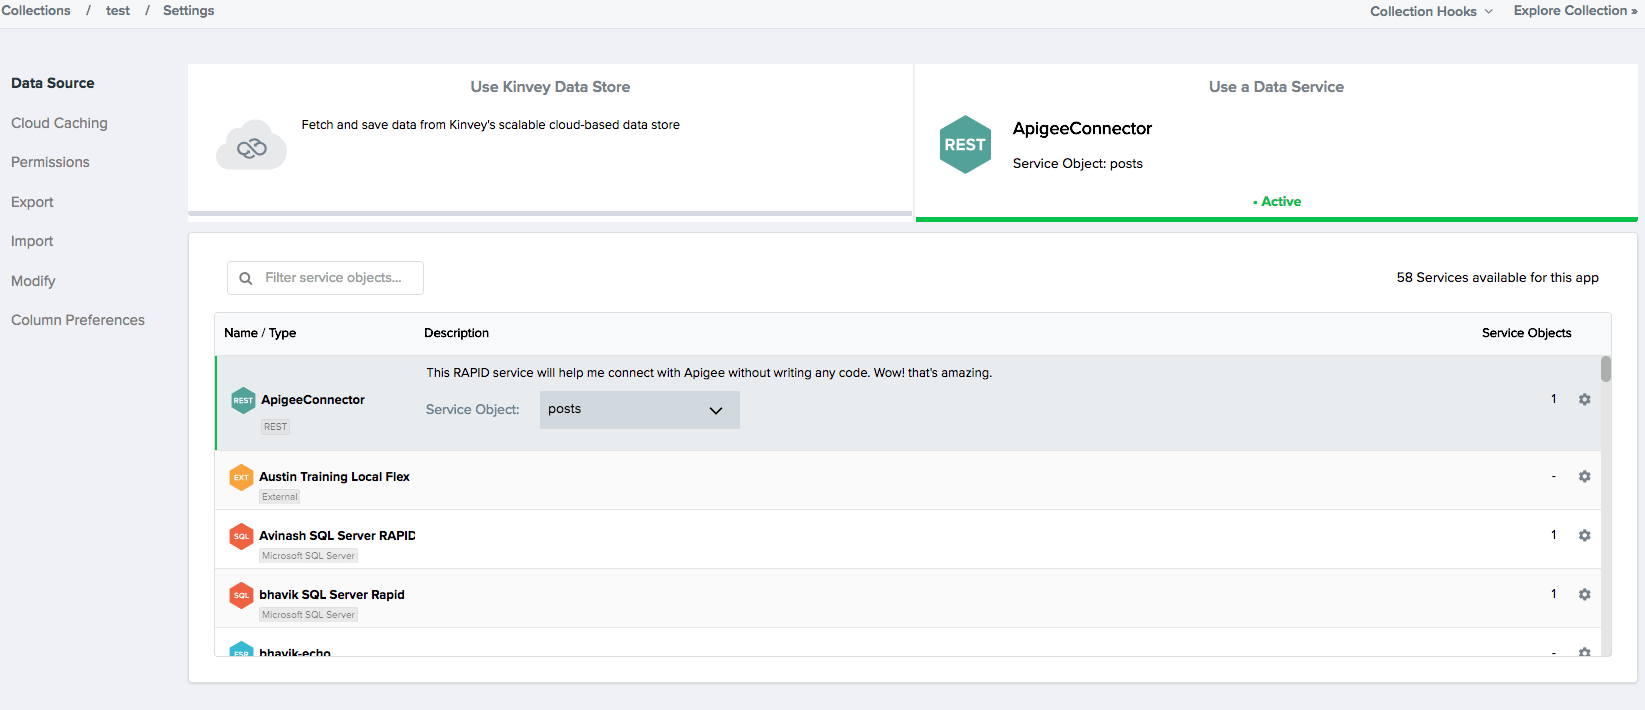Click the Explore Collection link
This screenshot has width=1645, height=710.
1574,11
